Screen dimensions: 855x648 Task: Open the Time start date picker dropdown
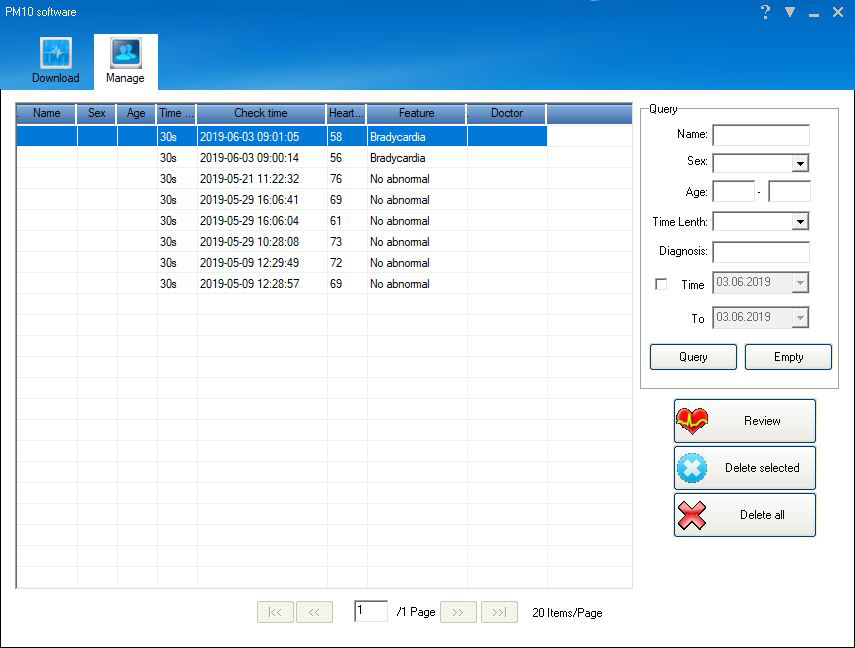(x=800, y=284)
